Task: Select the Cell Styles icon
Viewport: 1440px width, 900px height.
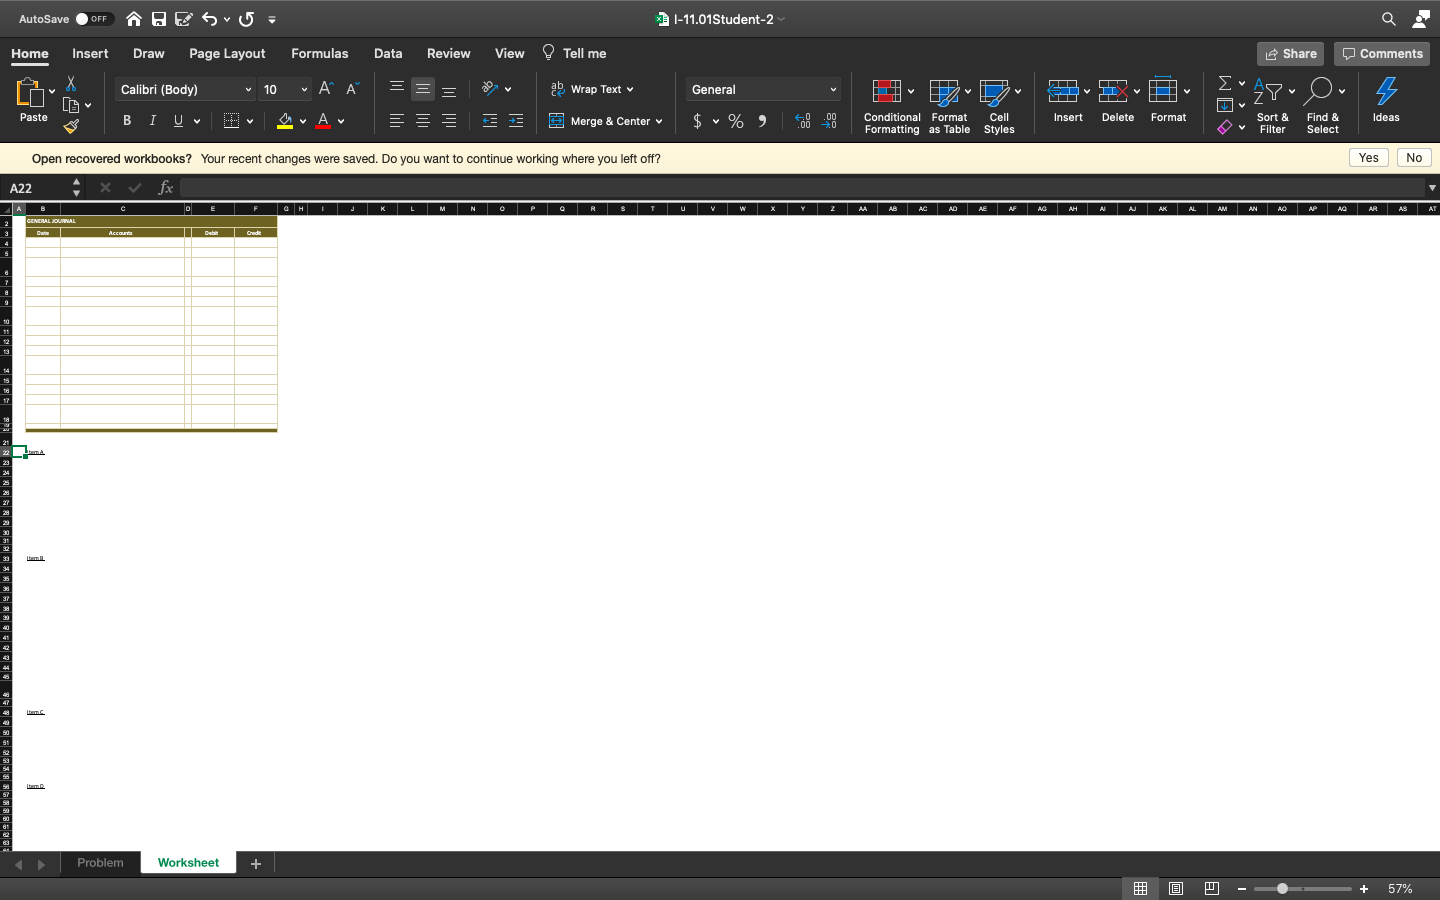Action: (993, 93)
